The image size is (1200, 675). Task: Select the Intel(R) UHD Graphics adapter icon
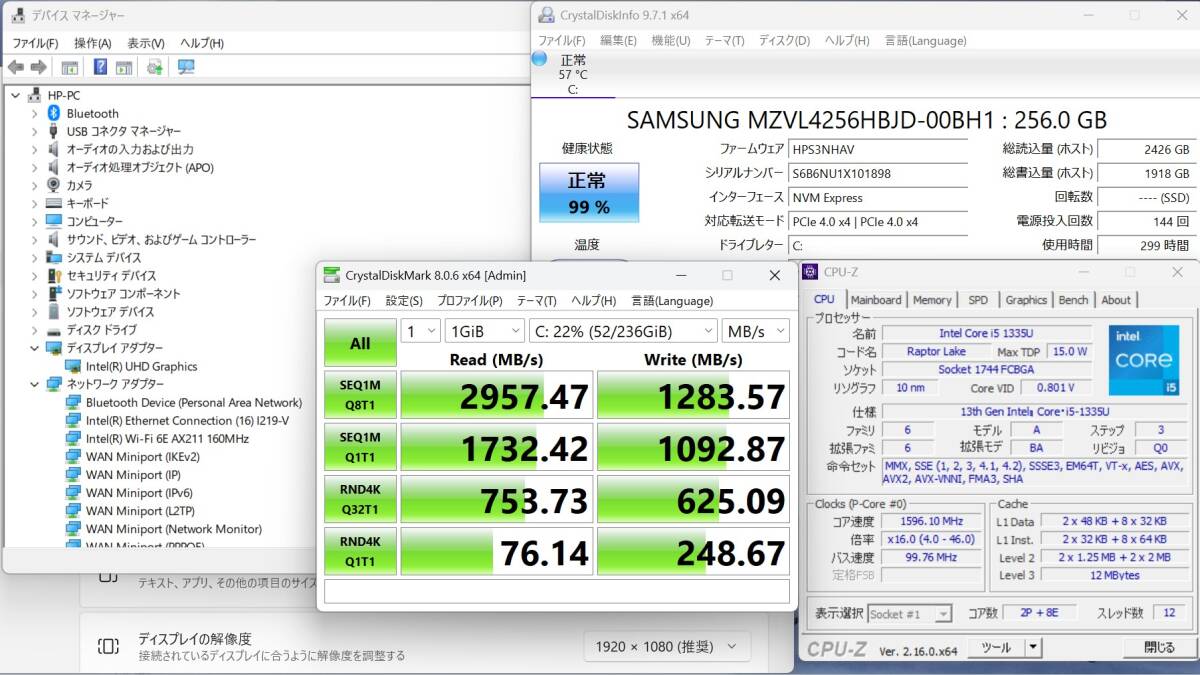73,366
